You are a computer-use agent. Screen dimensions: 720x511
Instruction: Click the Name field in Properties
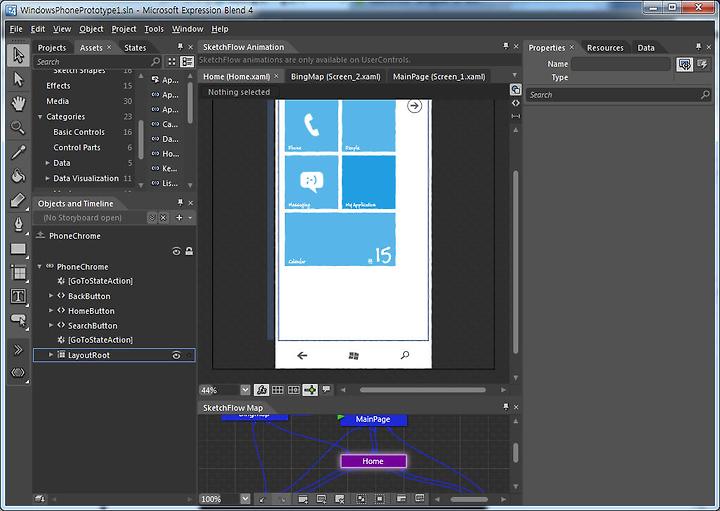click(621, 64)
